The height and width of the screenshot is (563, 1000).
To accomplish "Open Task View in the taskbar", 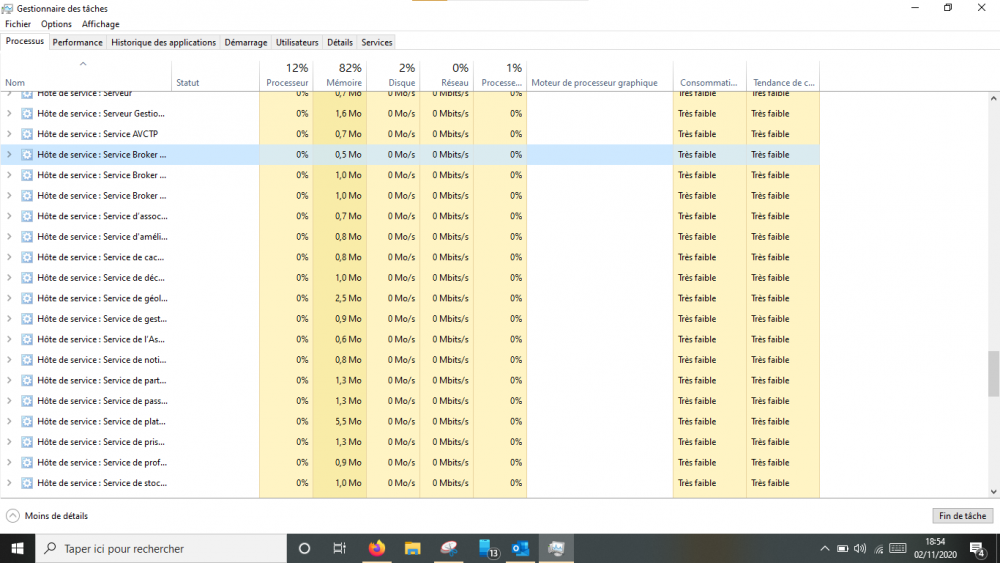I will click(x=340, y=548).
